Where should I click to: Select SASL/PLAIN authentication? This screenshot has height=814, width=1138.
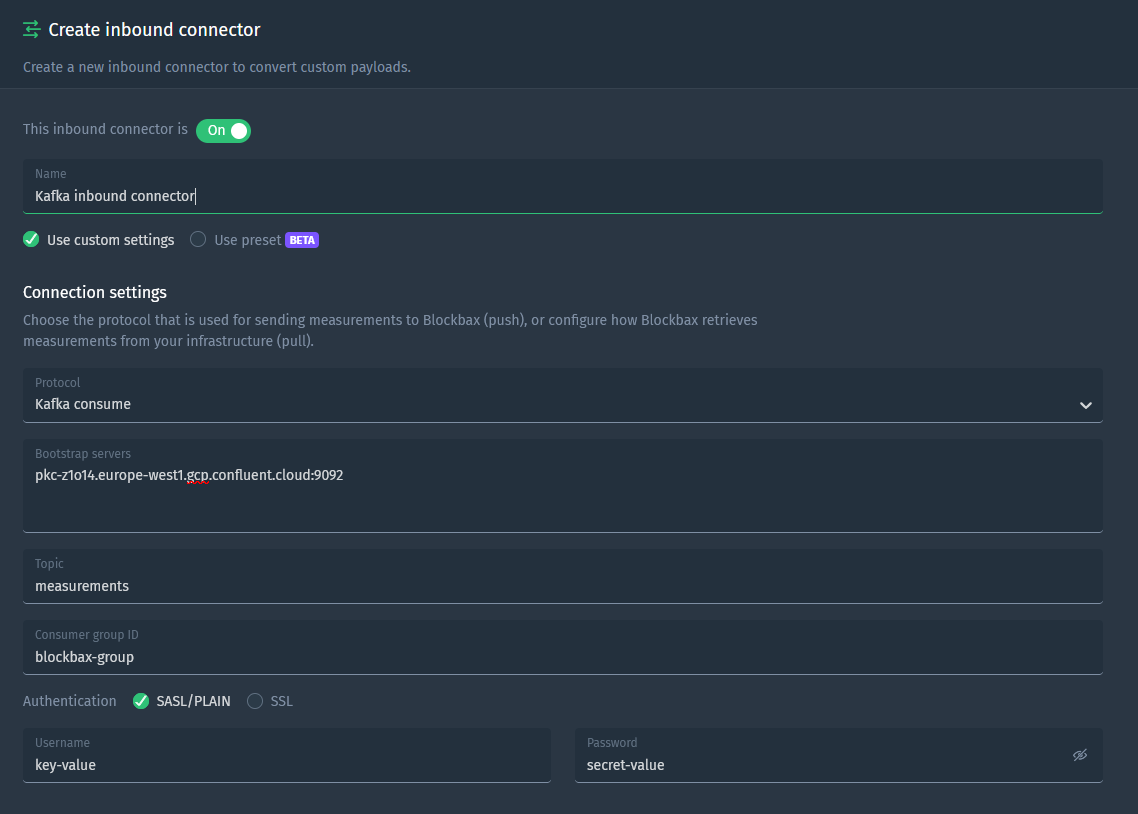181,701
